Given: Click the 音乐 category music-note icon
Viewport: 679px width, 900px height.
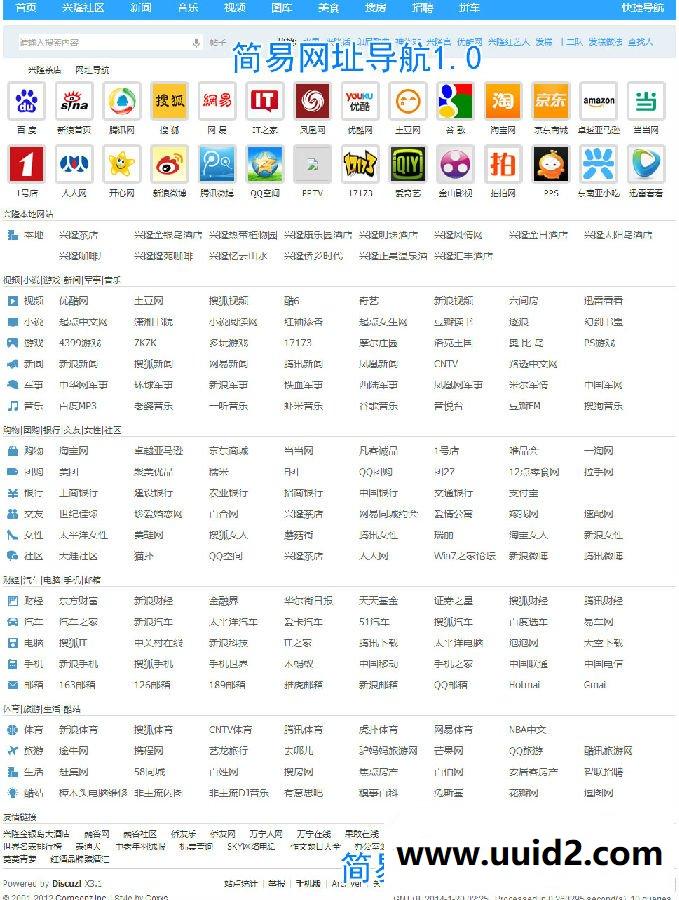Looking at the screenshot, I should 13,406.
